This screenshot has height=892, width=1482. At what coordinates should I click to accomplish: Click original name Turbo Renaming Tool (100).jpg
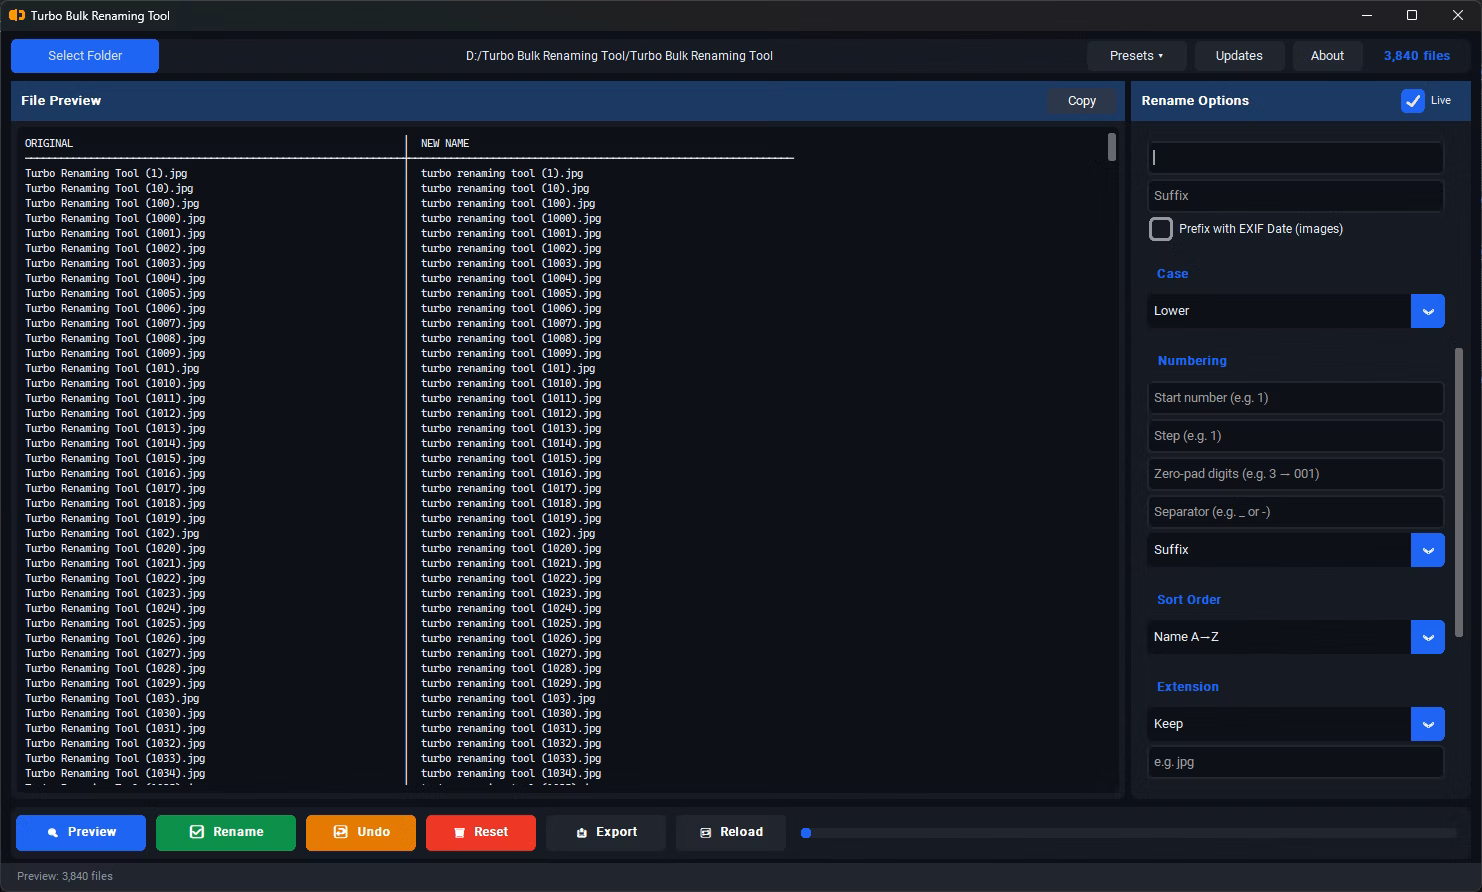112,203
